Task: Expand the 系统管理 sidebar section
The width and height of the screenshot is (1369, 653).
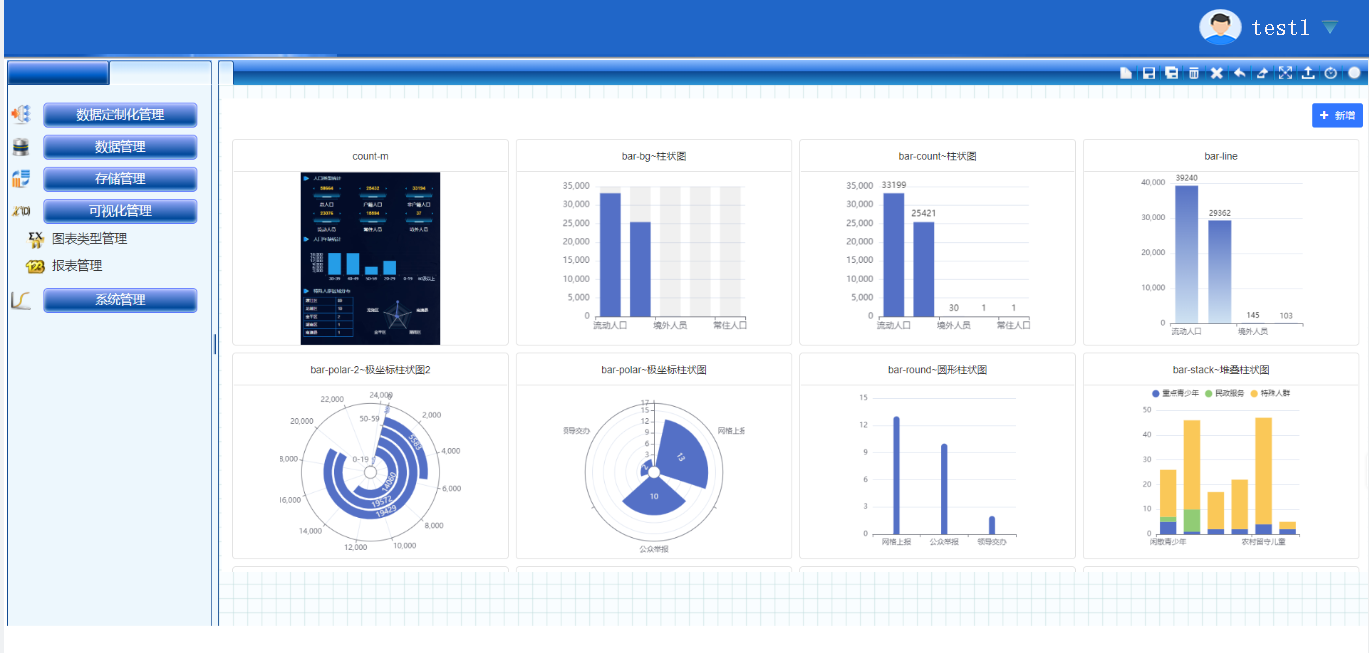Action: [x=120, y=300]
